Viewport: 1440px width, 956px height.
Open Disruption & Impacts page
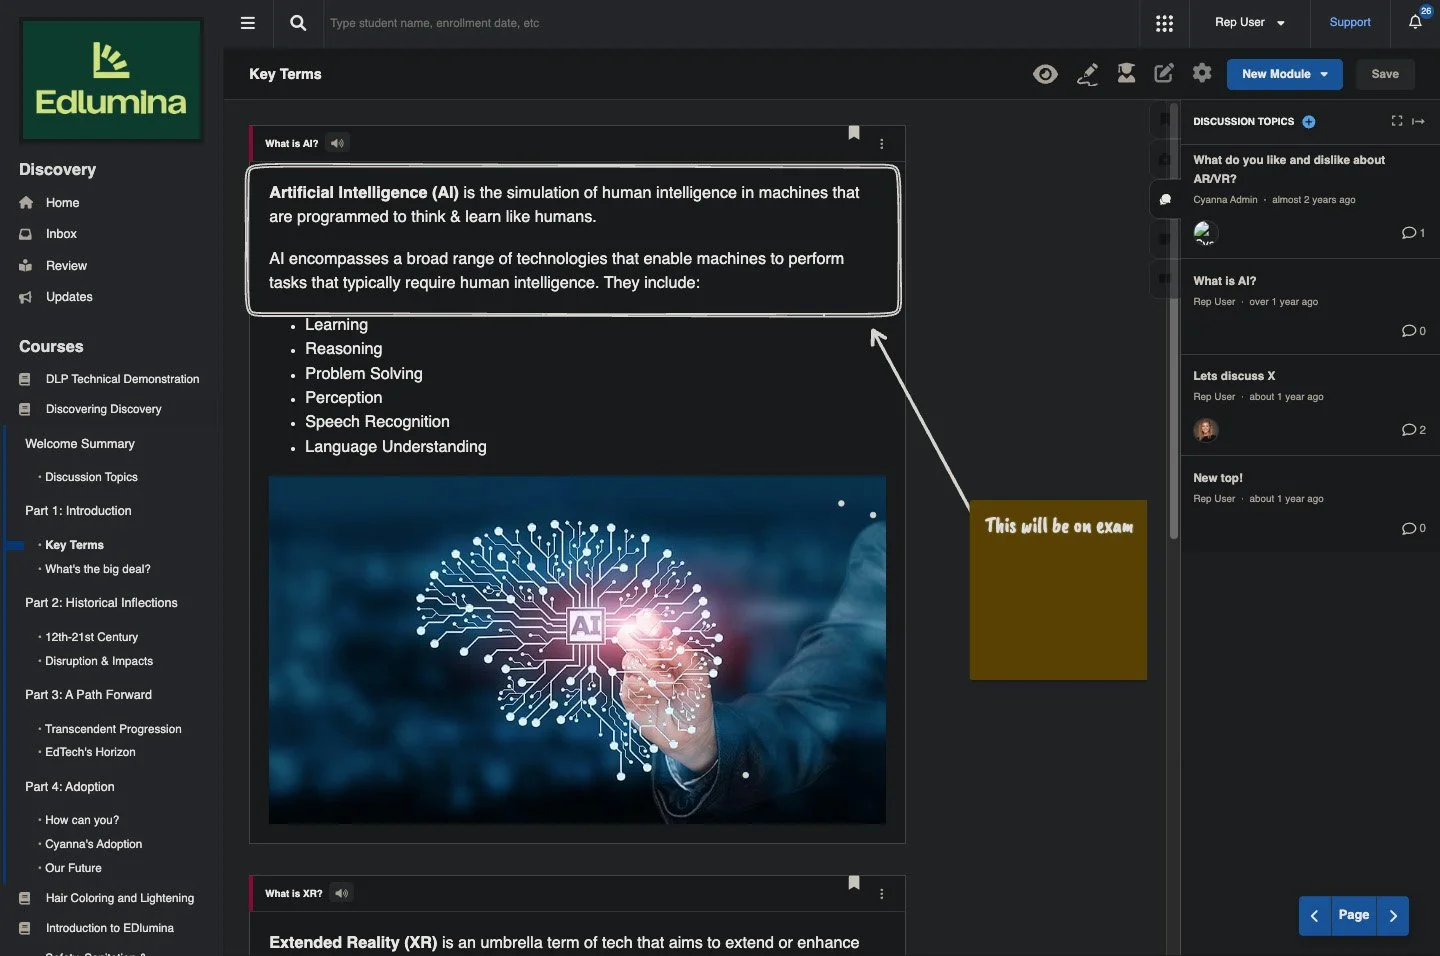pyautogui.click(x=99, y=661)
